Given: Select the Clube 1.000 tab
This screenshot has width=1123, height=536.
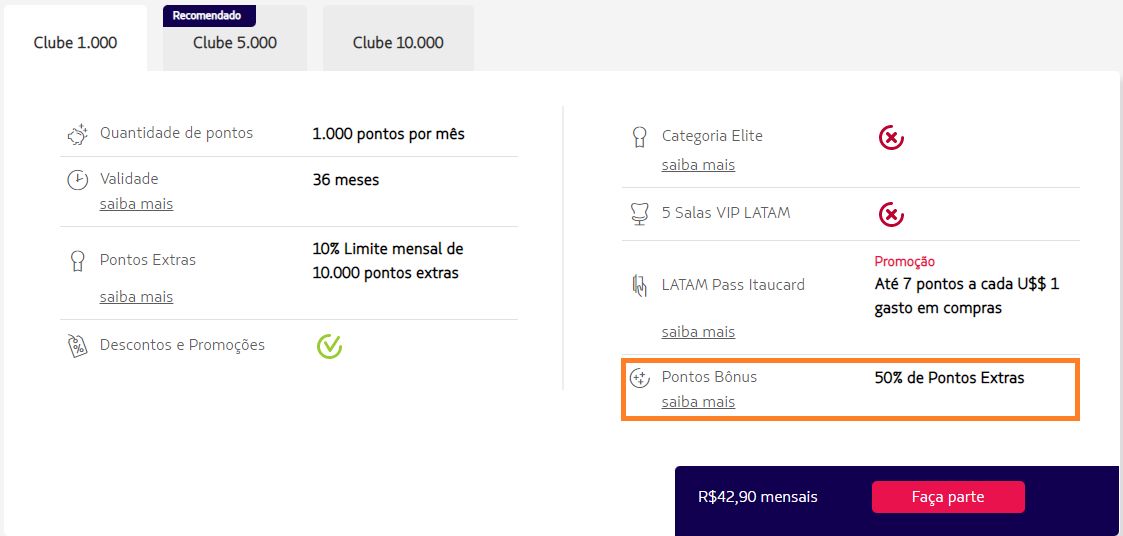Looking at the screenshot, I should 75,42.
